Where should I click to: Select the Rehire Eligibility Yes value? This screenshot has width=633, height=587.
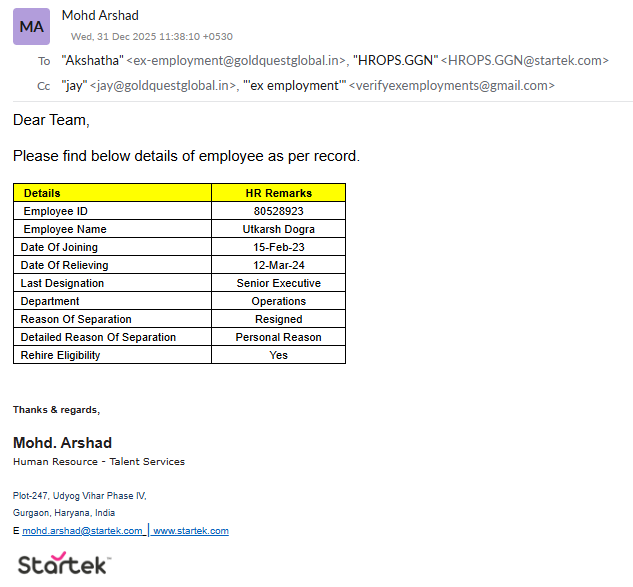click(278, 355)
